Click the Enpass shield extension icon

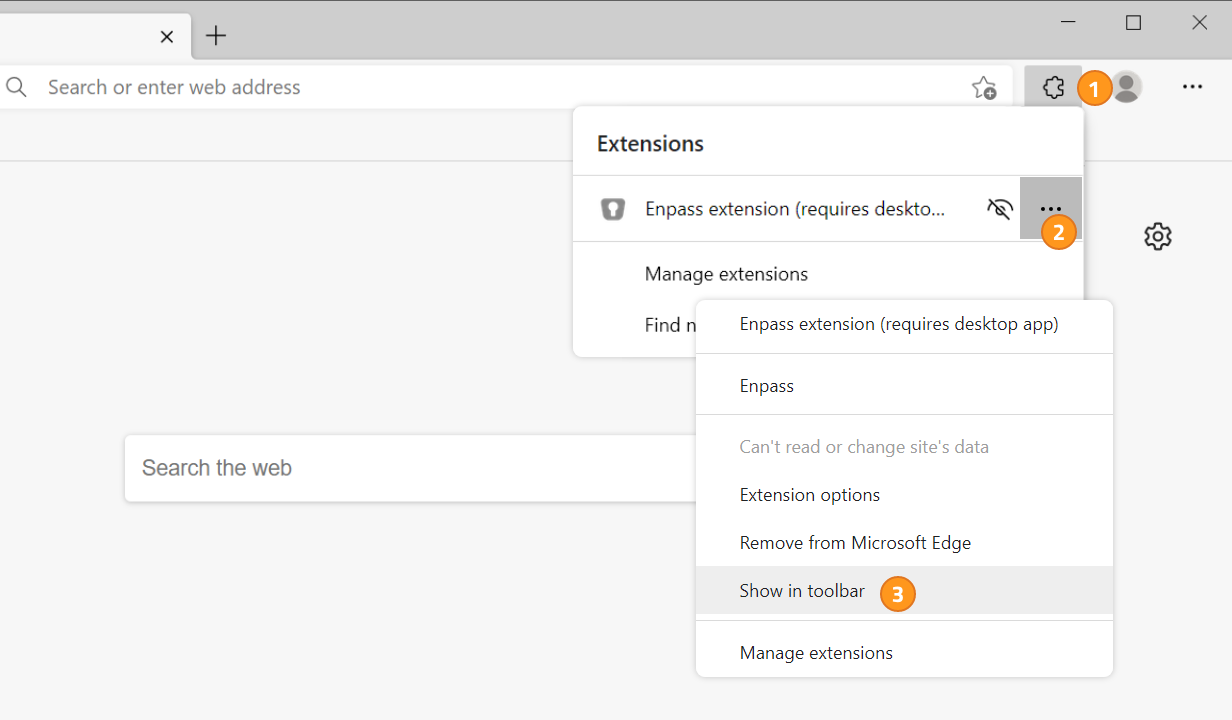pyautogui.click(x=612, y=209)
